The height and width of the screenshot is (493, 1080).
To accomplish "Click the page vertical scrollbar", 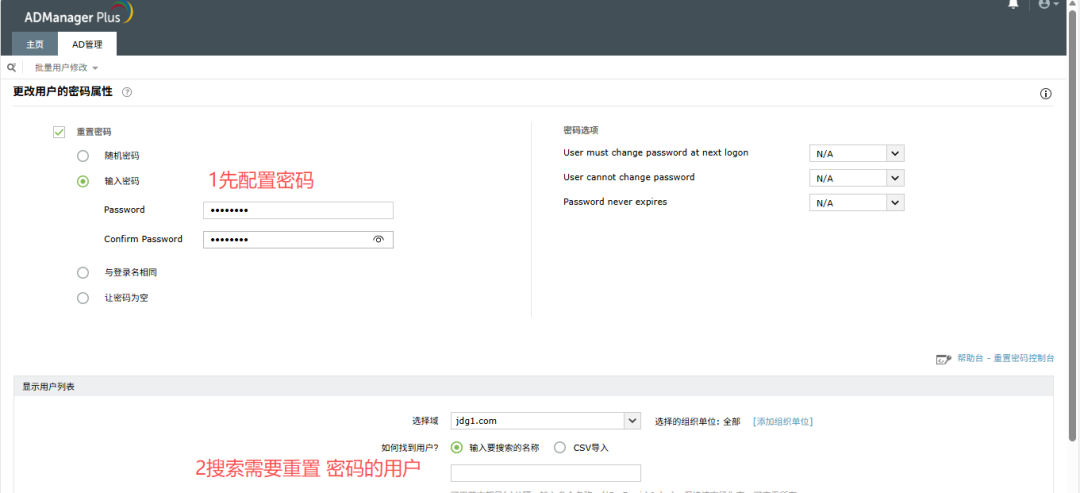I will tap(1073, 227).
